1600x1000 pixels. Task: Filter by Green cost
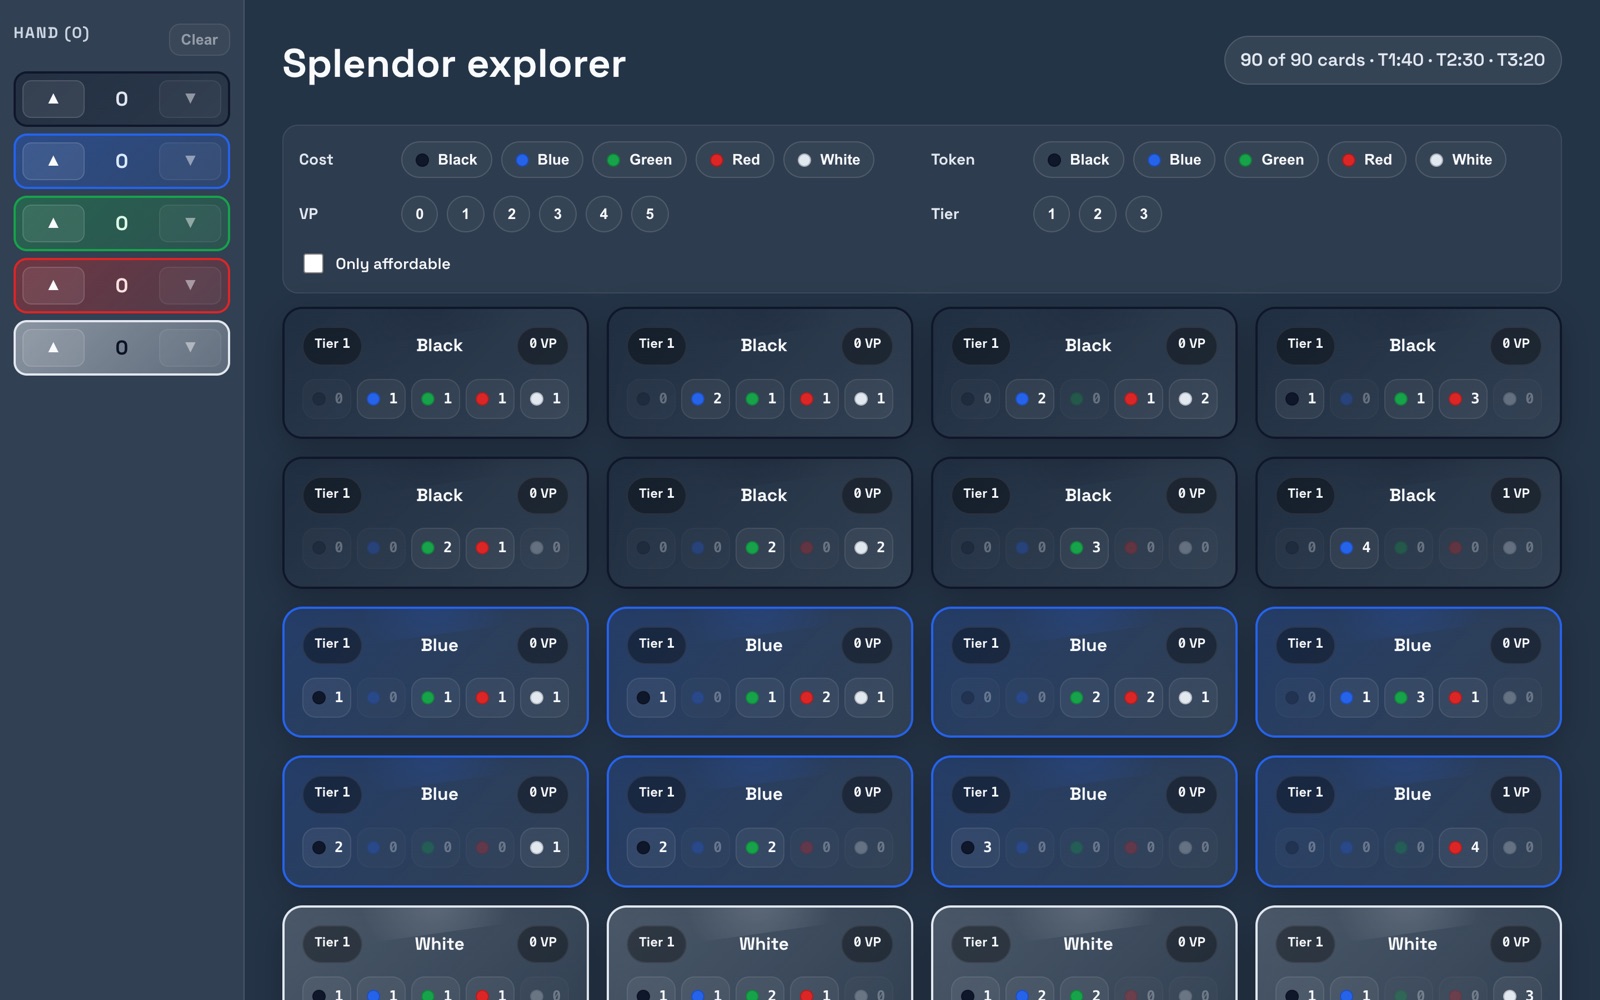pyautogui.click(x=640, y=160)
